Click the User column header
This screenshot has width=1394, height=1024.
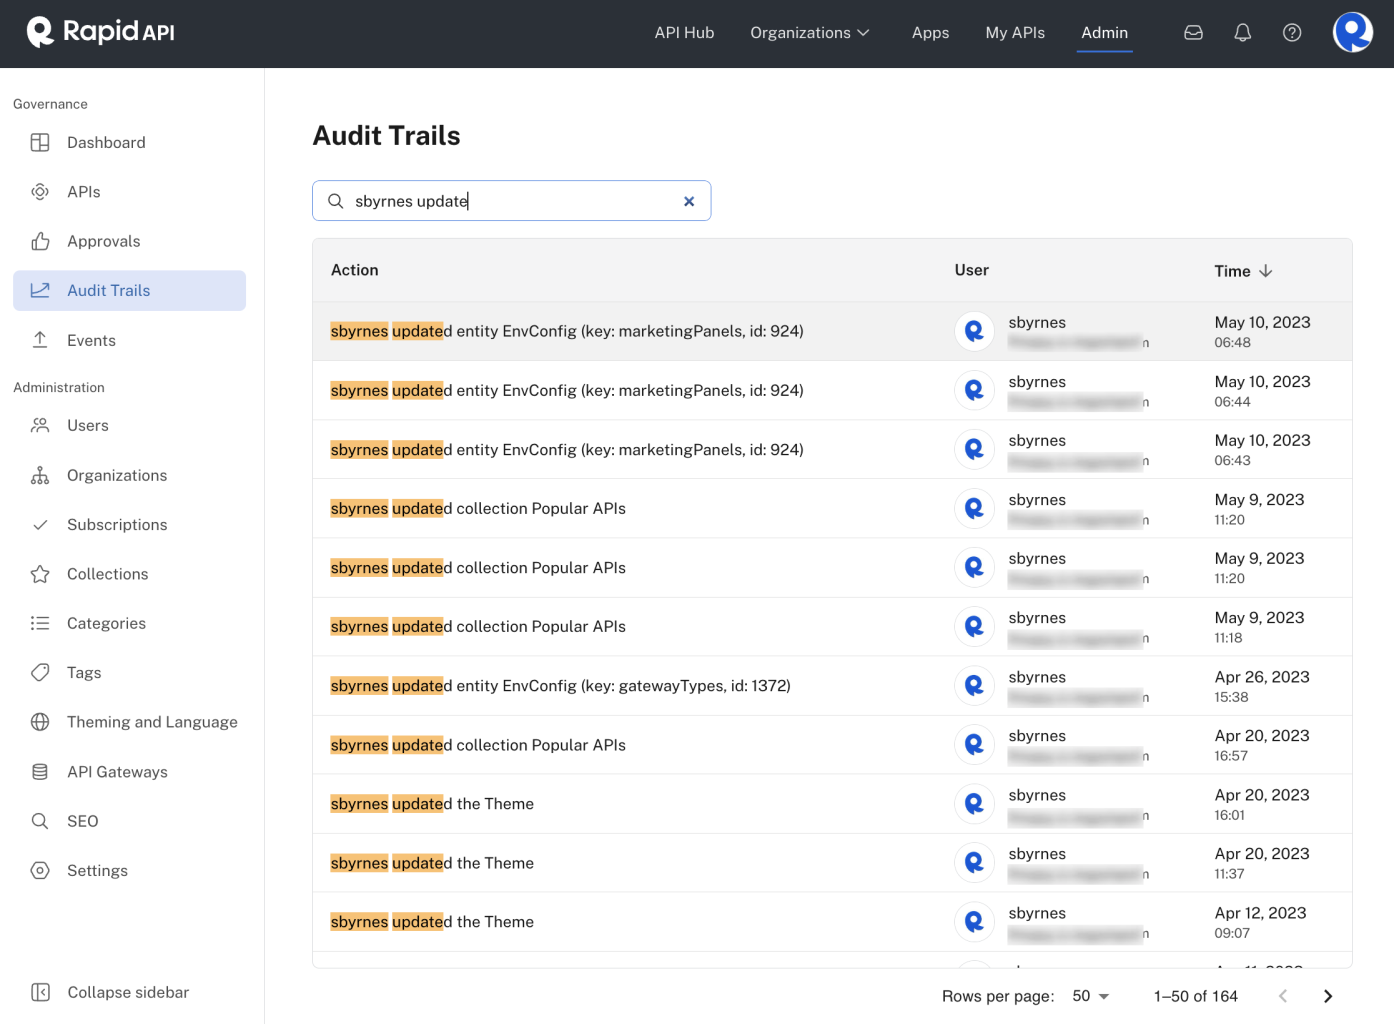point(972,270)
